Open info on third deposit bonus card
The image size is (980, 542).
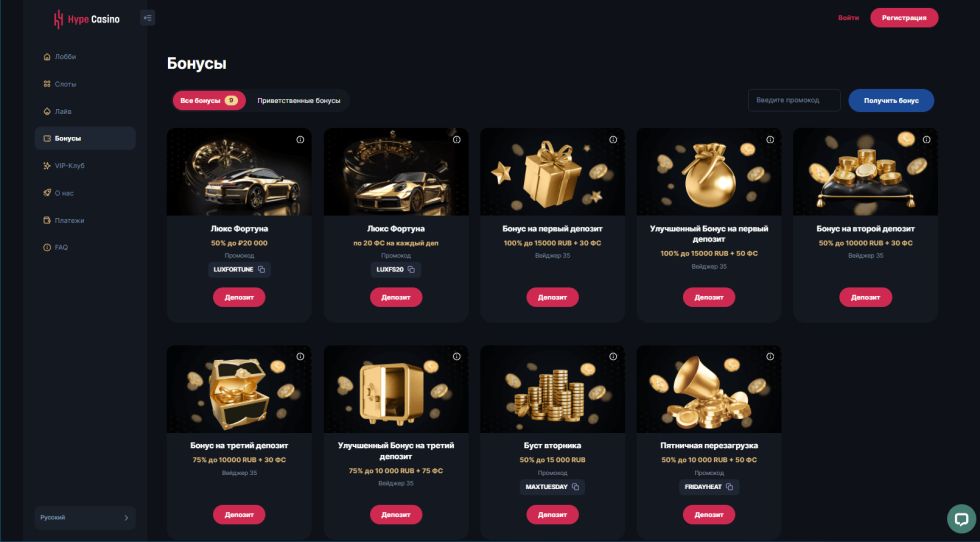pyautogui.click(x=300, y=356)
